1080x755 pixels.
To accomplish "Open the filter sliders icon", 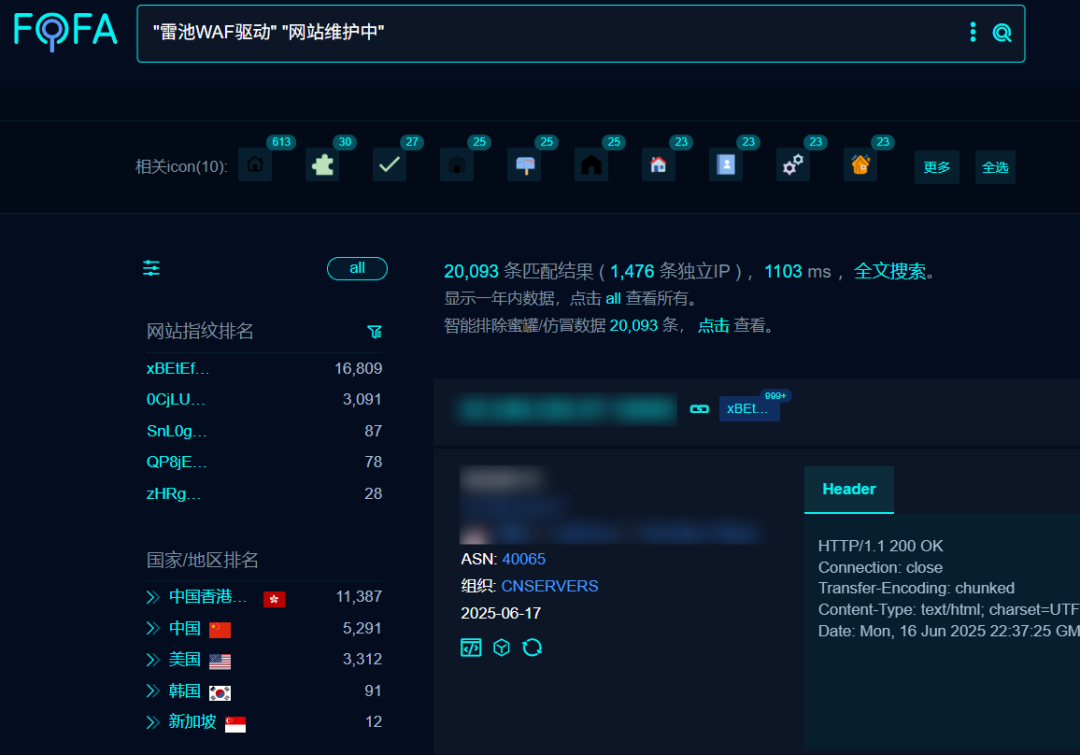I will pyautogui.click(x=151, y=268).
